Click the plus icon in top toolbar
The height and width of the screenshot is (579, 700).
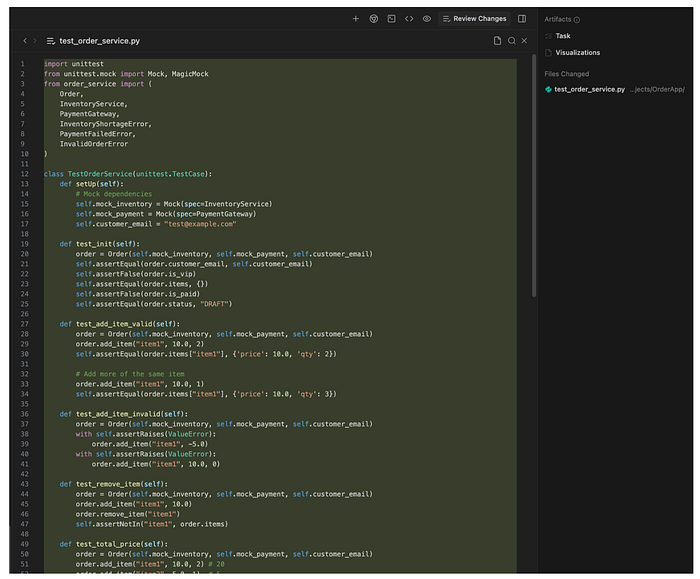[355, 19]
